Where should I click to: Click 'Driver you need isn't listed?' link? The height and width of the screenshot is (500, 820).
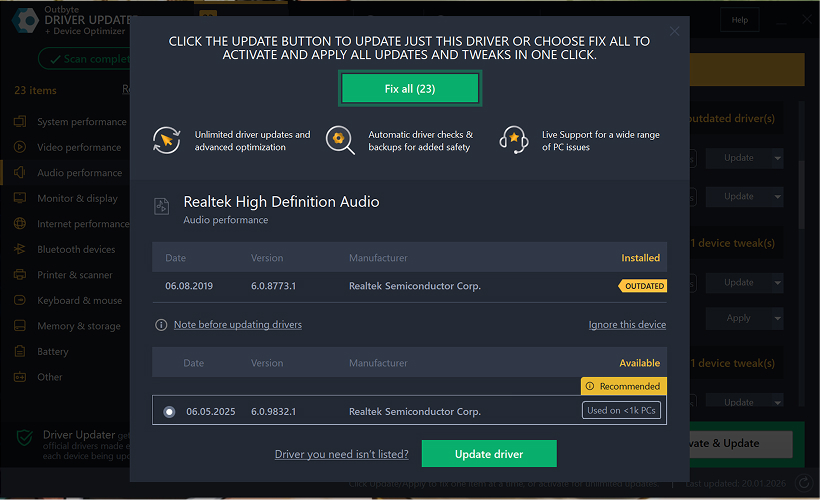click(341, 455)
